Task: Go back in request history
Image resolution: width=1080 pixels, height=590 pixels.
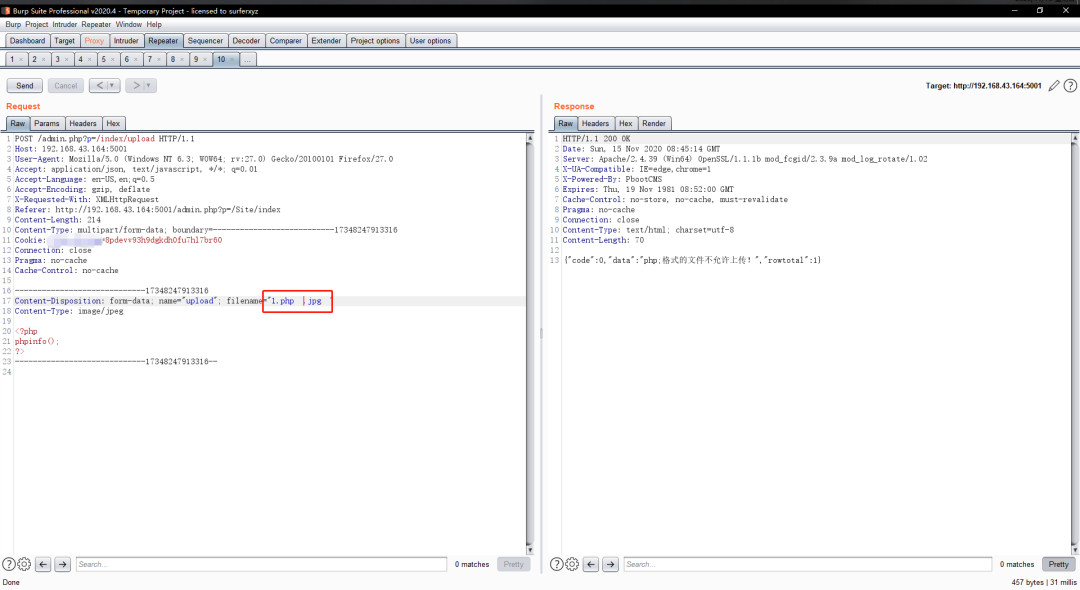Action: coord(100,85)
